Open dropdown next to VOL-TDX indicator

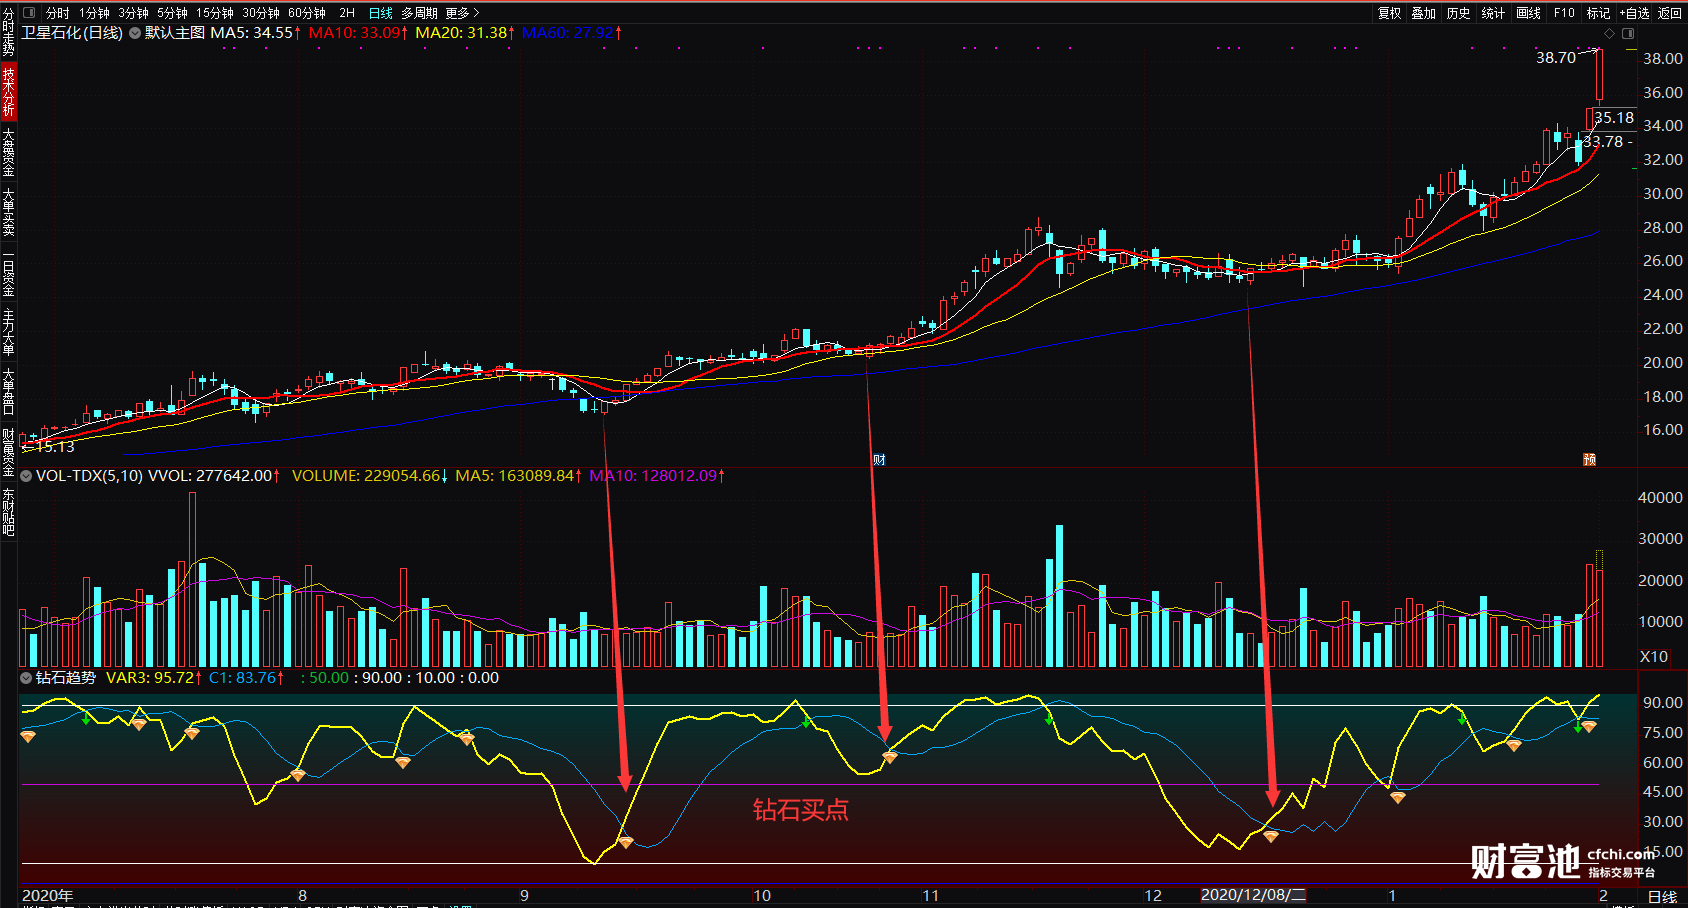pos(26,476)
